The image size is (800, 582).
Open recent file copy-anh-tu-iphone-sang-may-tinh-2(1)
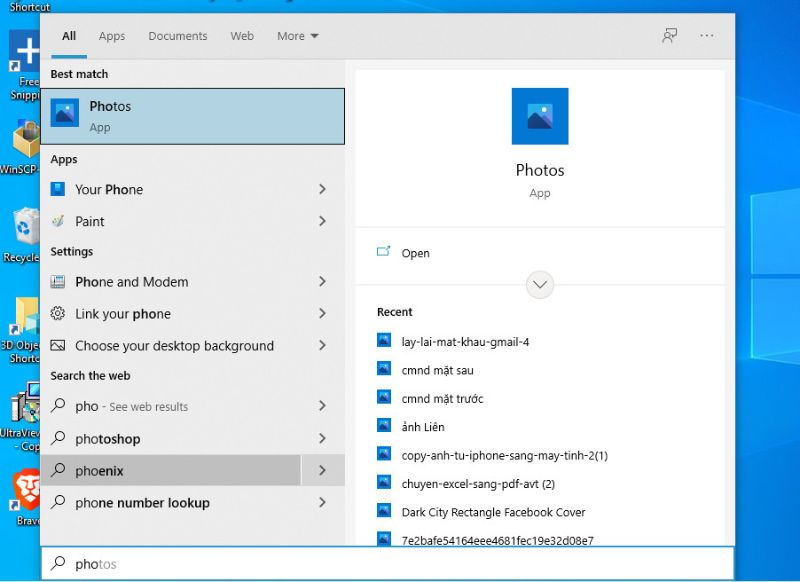point(505,455)
